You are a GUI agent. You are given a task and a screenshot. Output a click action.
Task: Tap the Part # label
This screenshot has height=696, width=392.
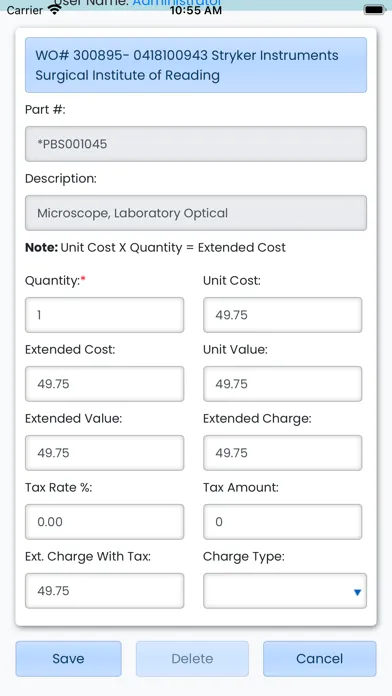click(x=45, y=110)
